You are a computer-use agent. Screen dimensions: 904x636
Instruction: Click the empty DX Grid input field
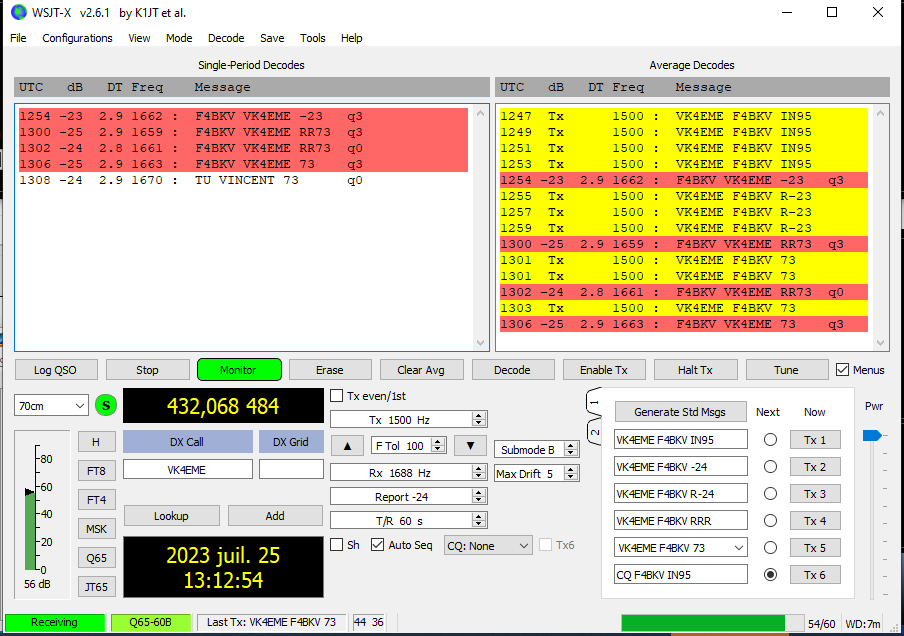tap(291, 469)
